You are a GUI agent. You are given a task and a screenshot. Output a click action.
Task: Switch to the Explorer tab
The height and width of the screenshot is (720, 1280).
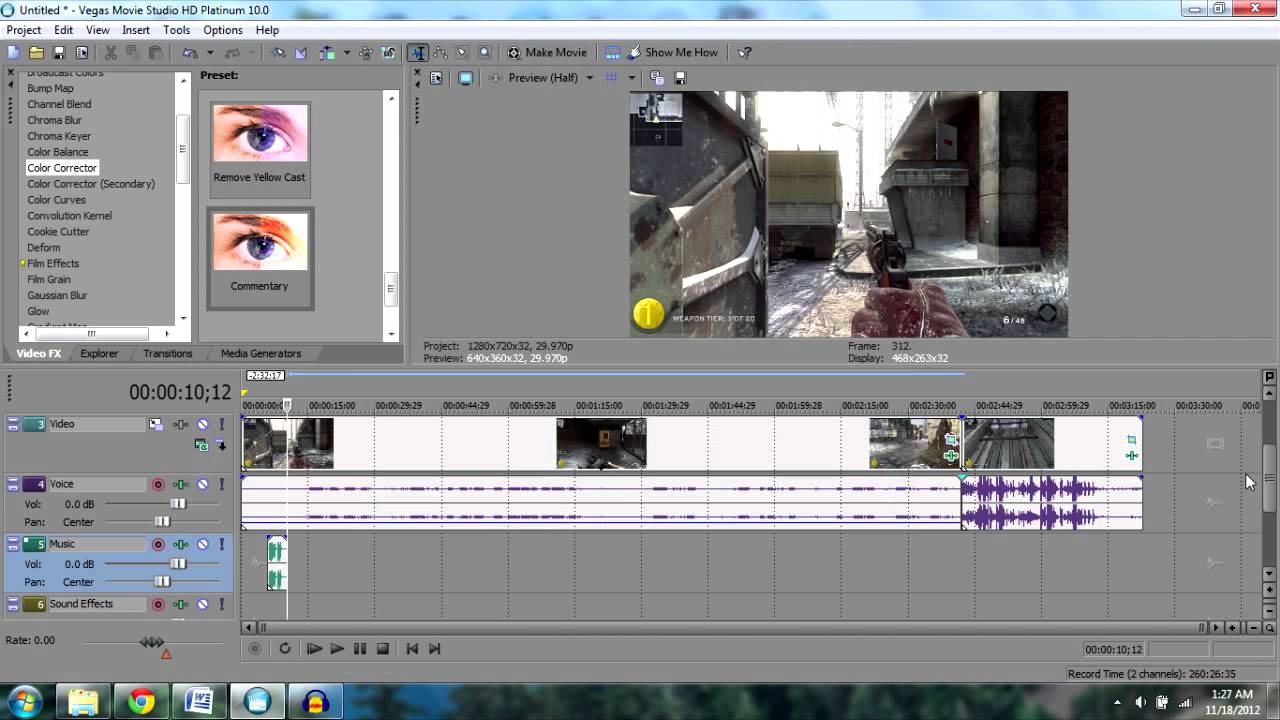(99, 353)
